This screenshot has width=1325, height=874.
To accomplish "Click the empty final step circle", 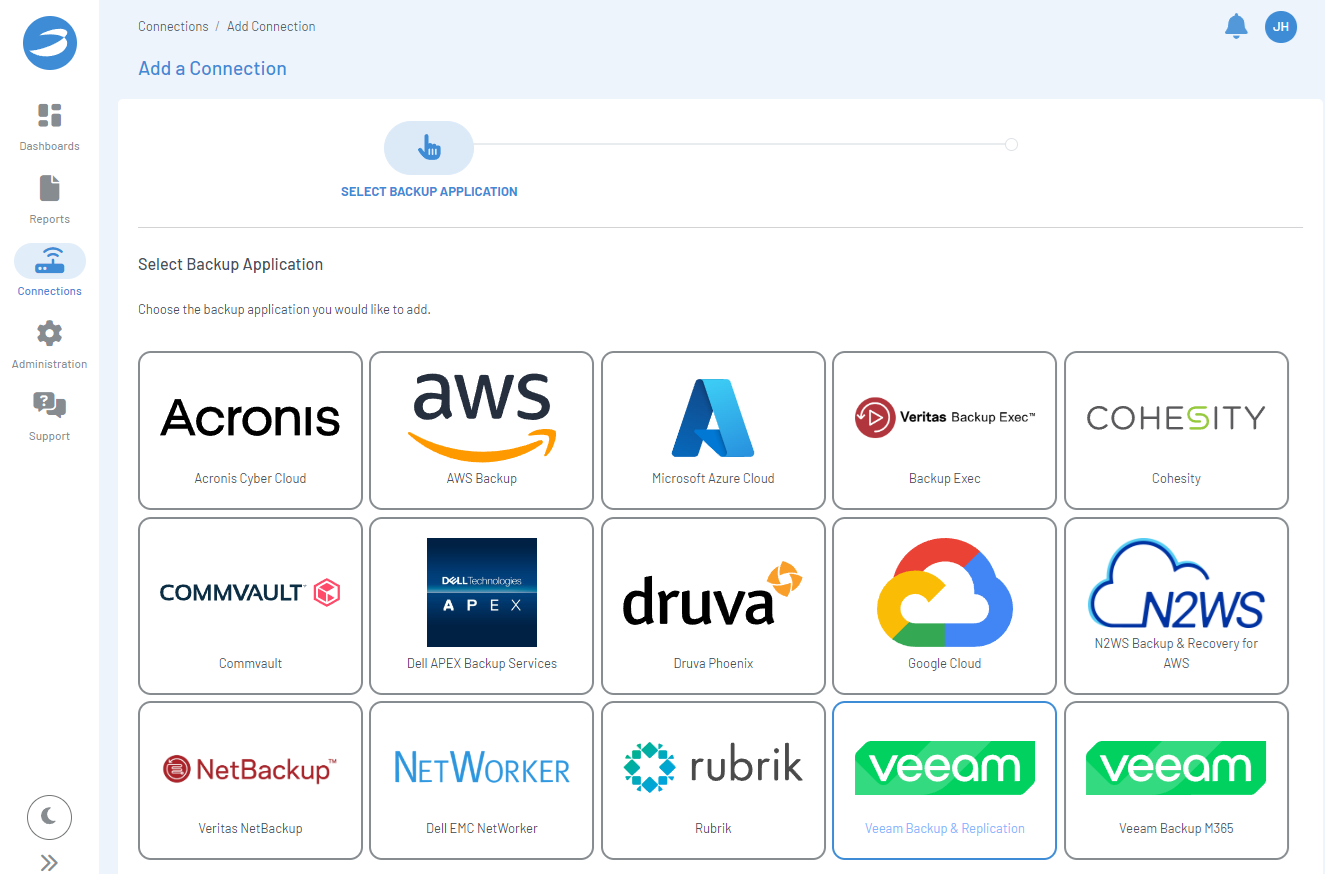I will [x=1011, y=145].
